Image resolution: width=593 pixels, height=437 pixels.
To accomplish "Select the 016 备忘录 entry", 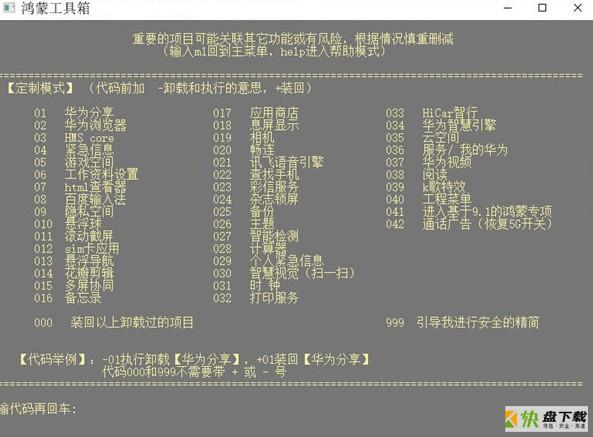I will click(68, 298).
